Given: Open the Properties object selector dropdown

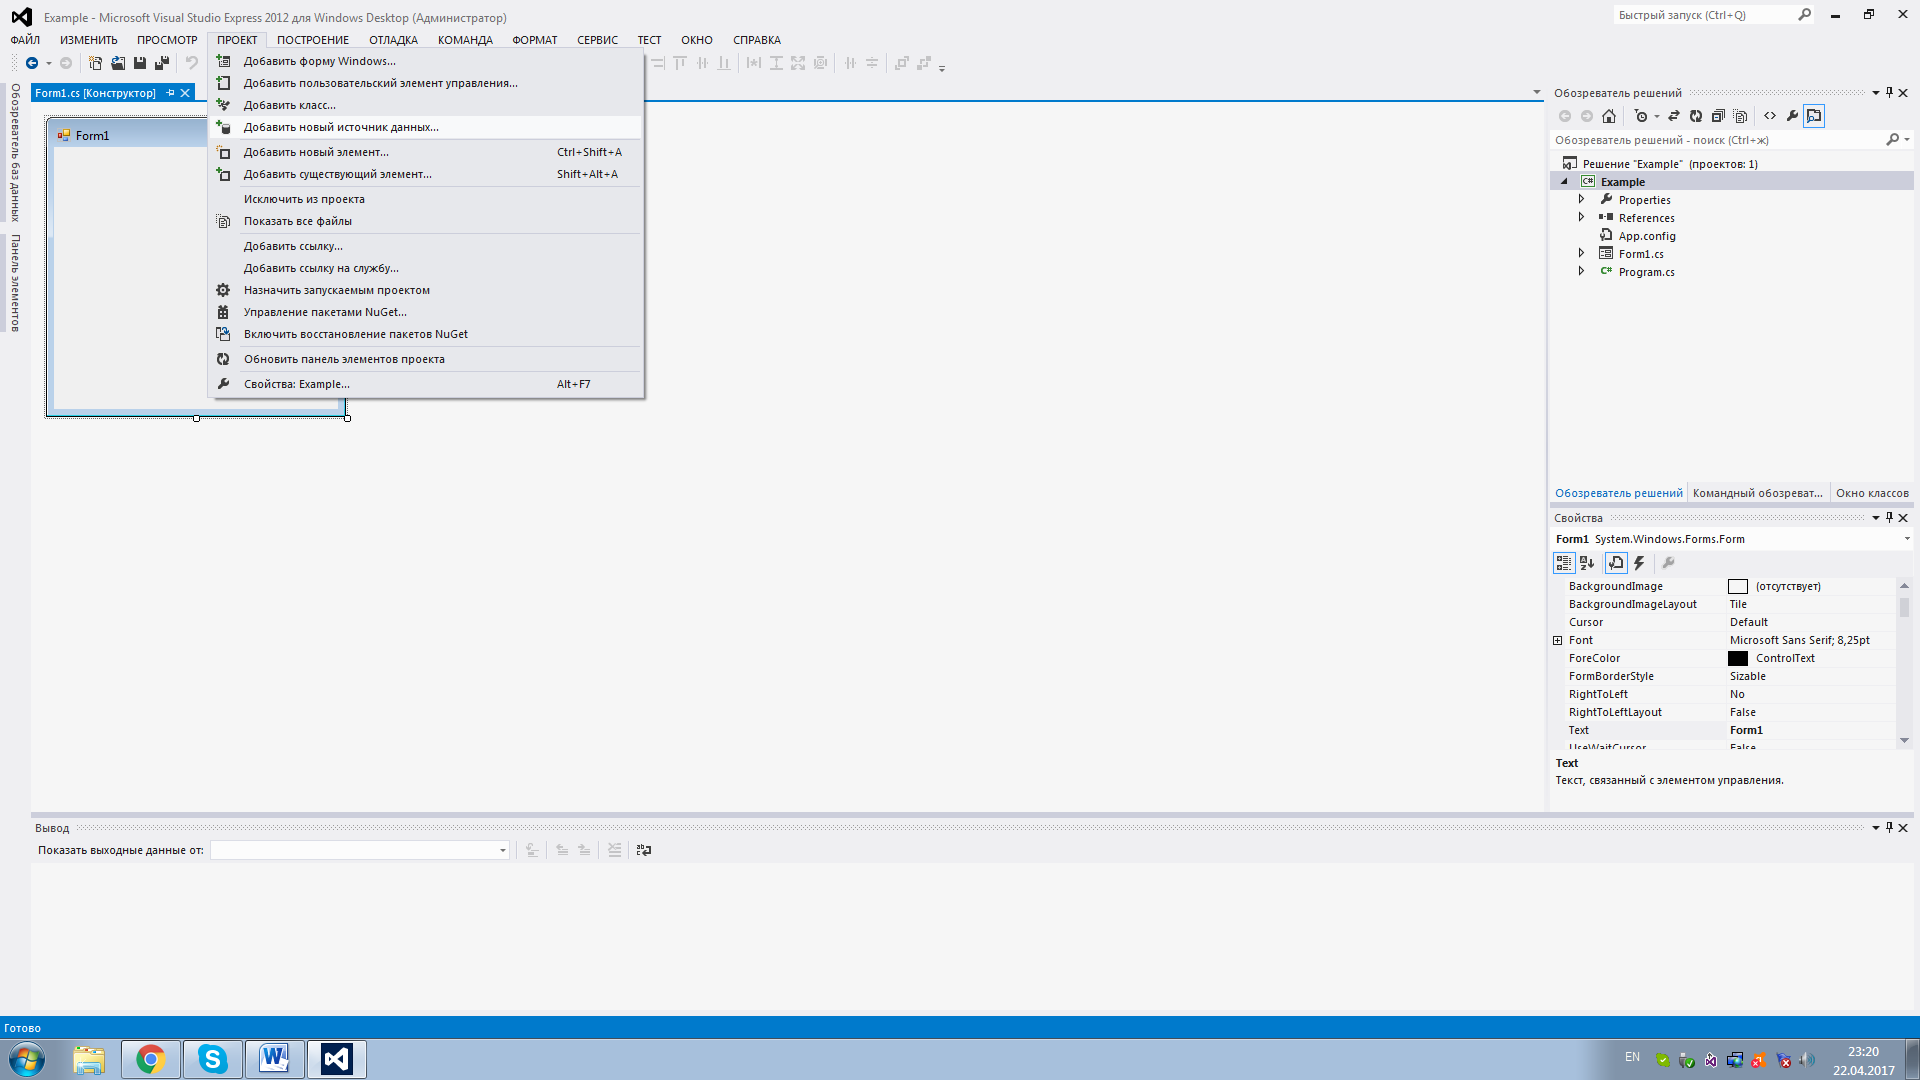Looking at the screenshot, I should (x=1906, y=539).
